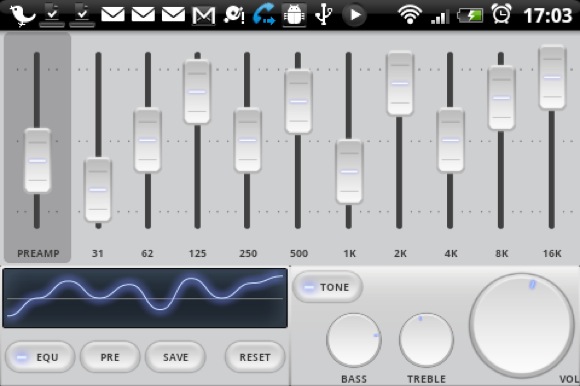Open the Gmail notification icon
This screenshot has height=386, width=580.
(x=204, y=16)
